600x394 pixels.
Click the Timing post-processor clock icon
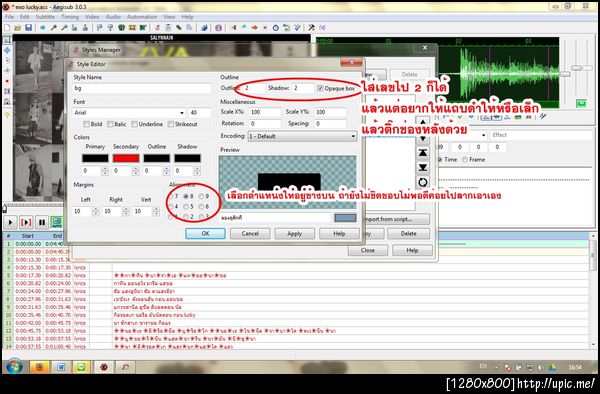click(276, 28)
